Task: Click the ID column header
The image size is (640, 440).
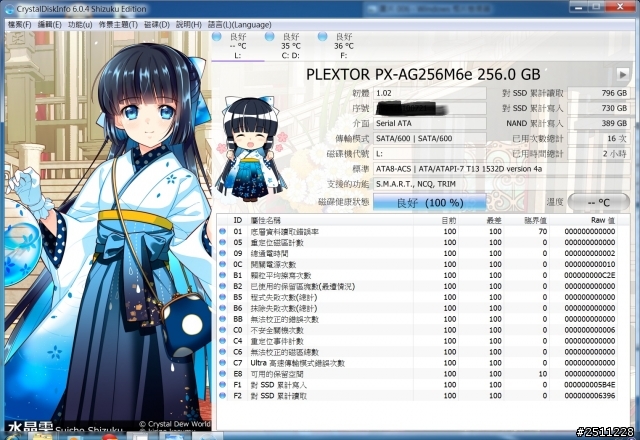Action: [238, 220]
